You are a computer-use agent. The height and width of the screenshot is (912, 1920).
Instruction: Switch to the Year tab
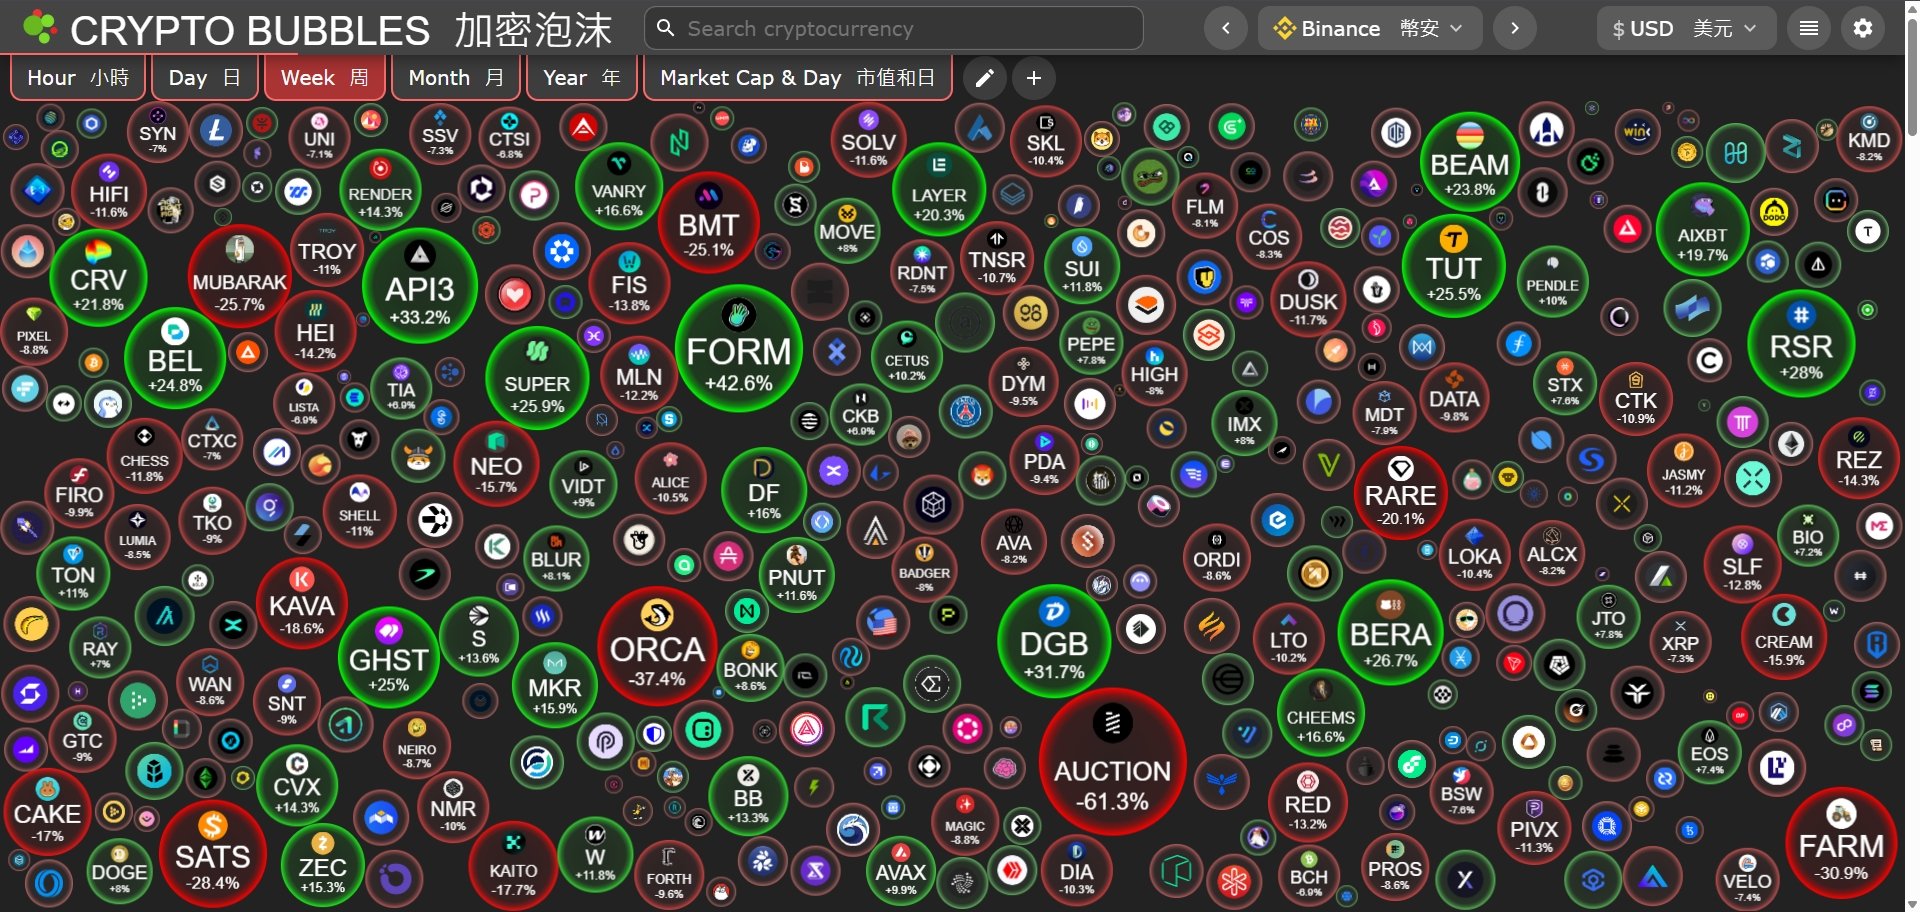pos(582,78)
